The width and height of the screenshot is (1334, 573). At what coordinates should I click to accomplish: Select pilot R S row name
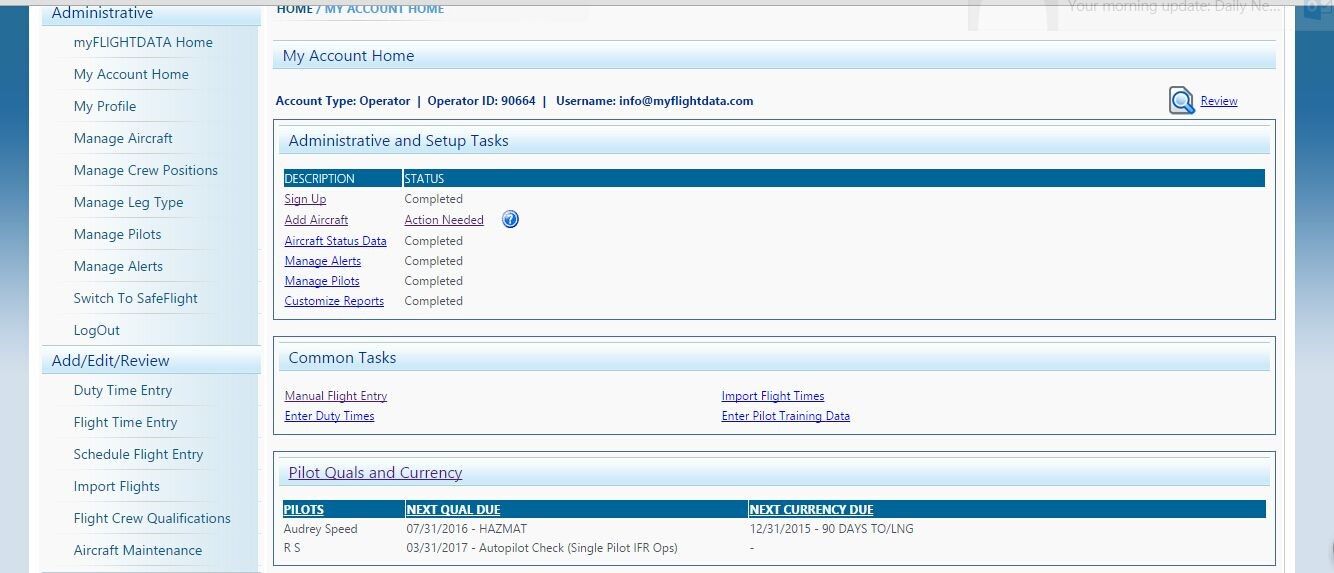tap(293, 548)
